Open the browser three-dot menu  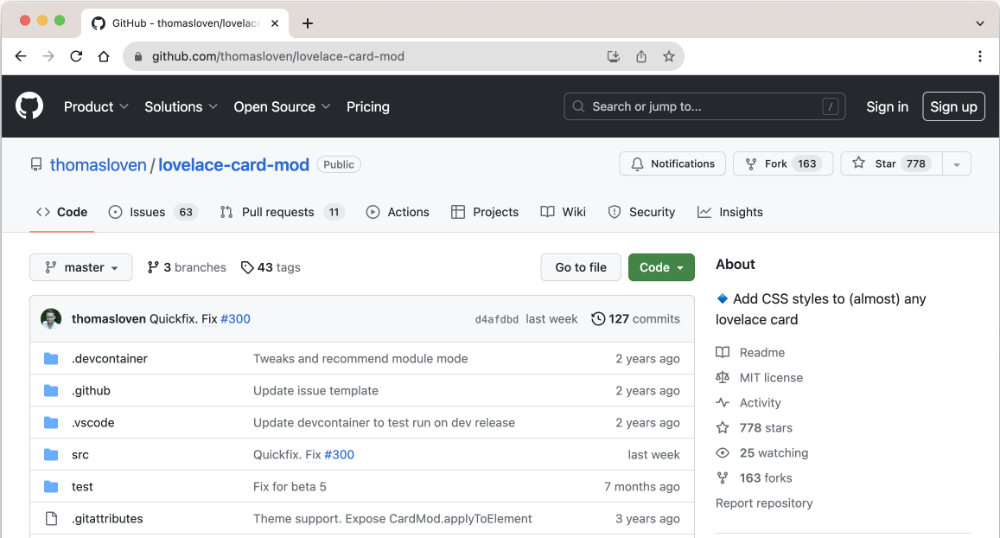click(980, 56)
